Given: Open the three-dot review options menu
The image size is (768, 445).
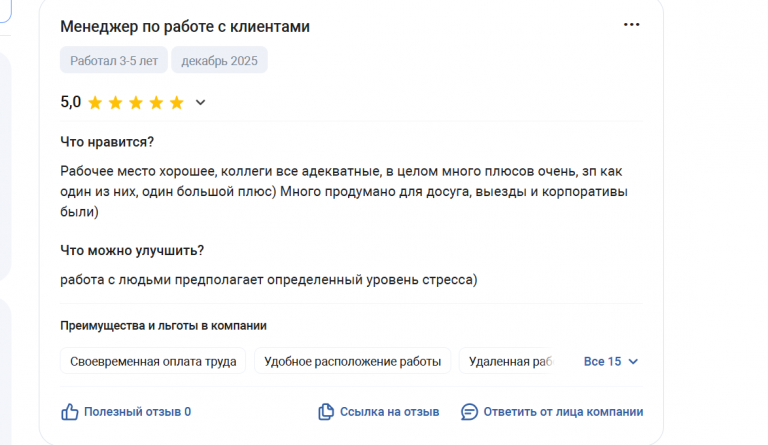Looking at the screenshot, I should click(631, 25).
